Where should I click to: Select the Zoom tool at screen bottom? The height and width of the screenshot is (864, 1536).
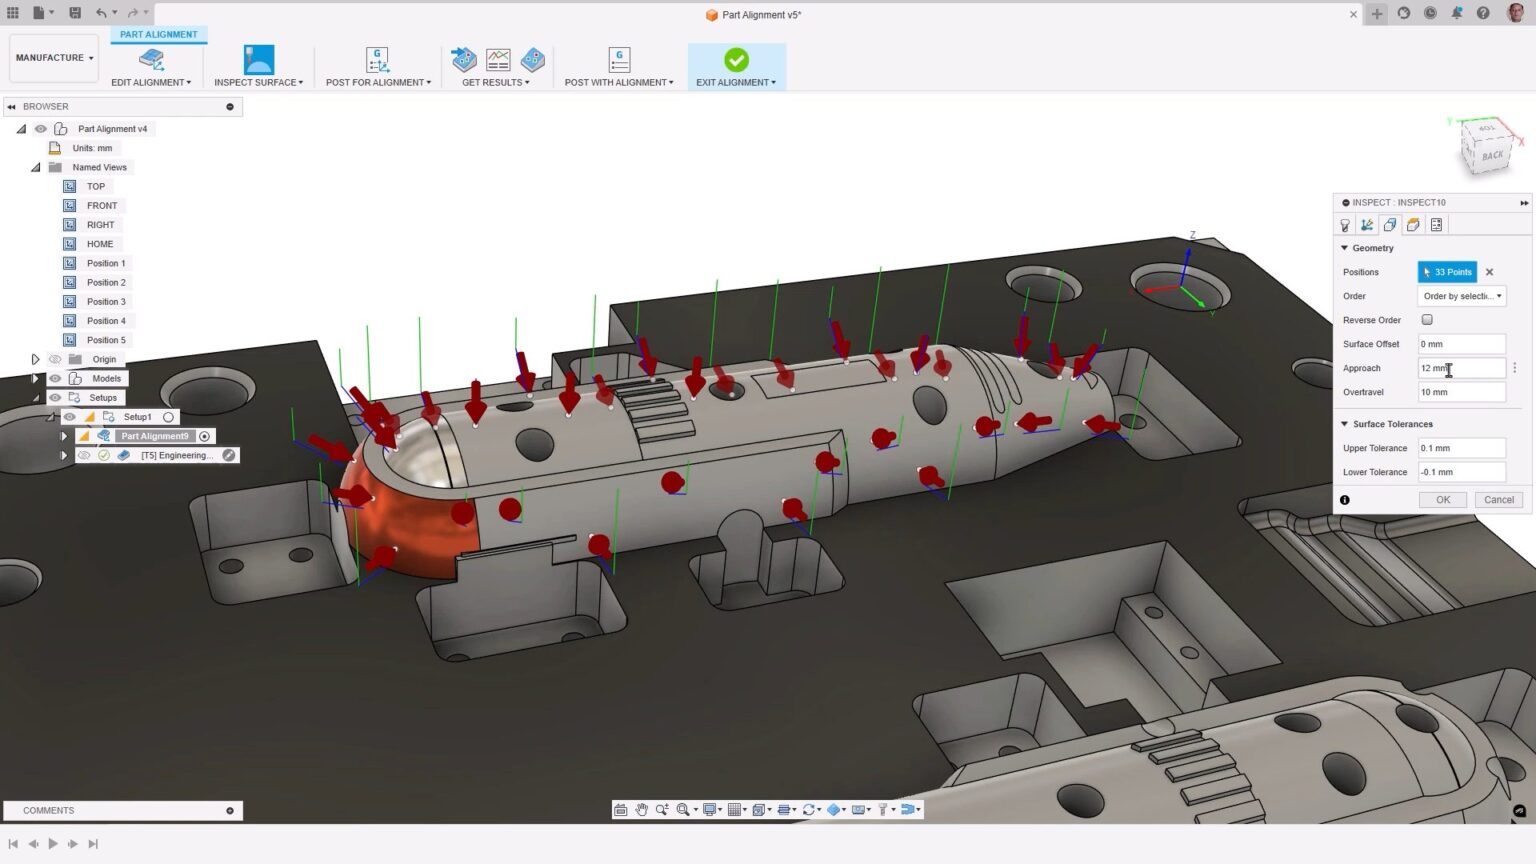click(660, 809)
